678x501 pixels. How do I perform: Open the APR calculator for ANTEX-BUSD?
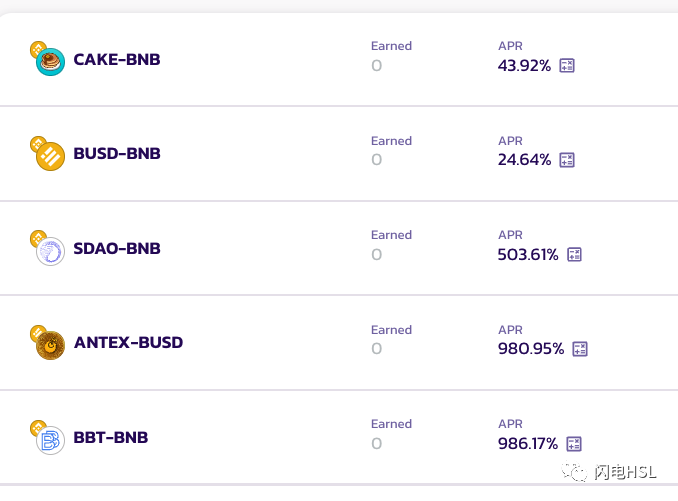pos(580,349)
